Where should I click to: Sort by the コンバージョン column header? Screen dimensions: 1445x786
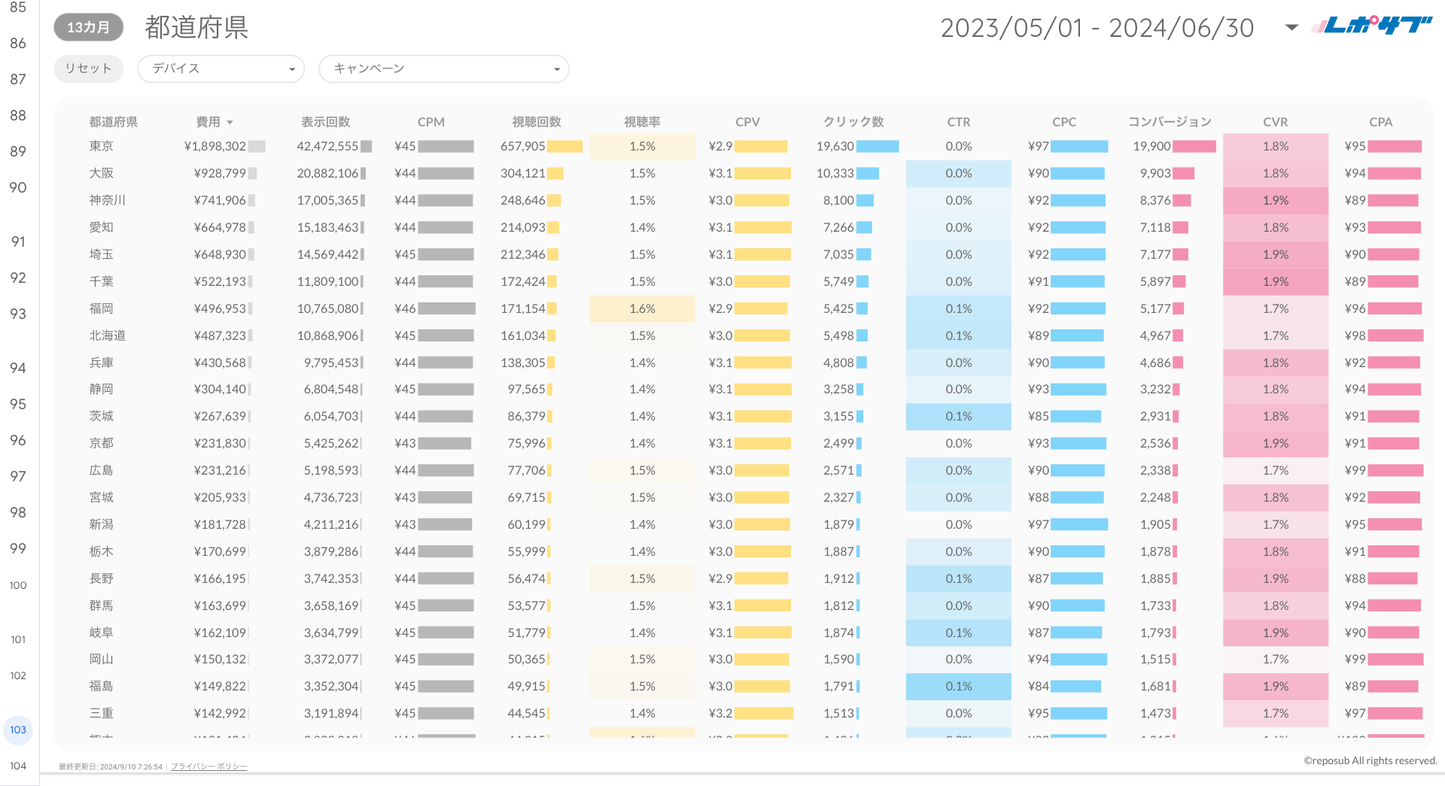[x=1169, y=122]
